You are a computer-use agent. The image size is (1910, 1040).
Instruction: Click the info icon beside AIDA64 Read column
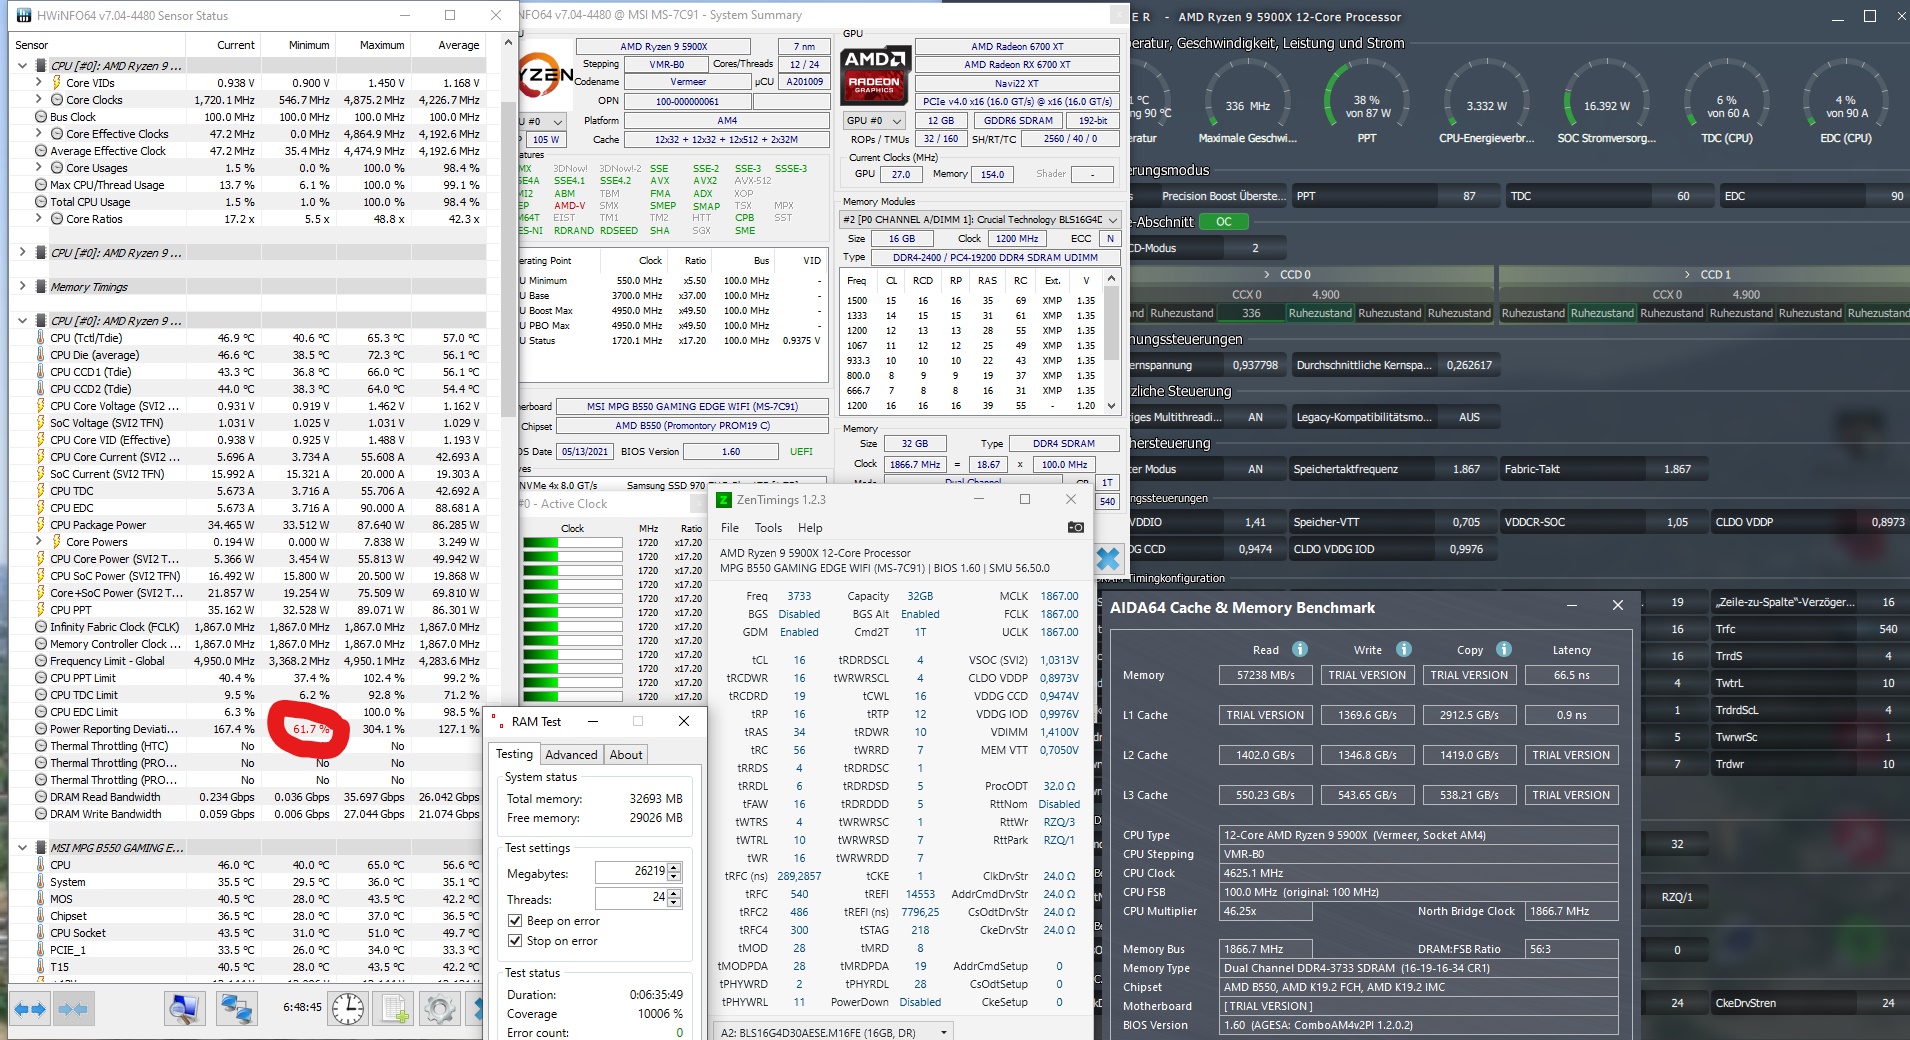[x=1300, y=650]
